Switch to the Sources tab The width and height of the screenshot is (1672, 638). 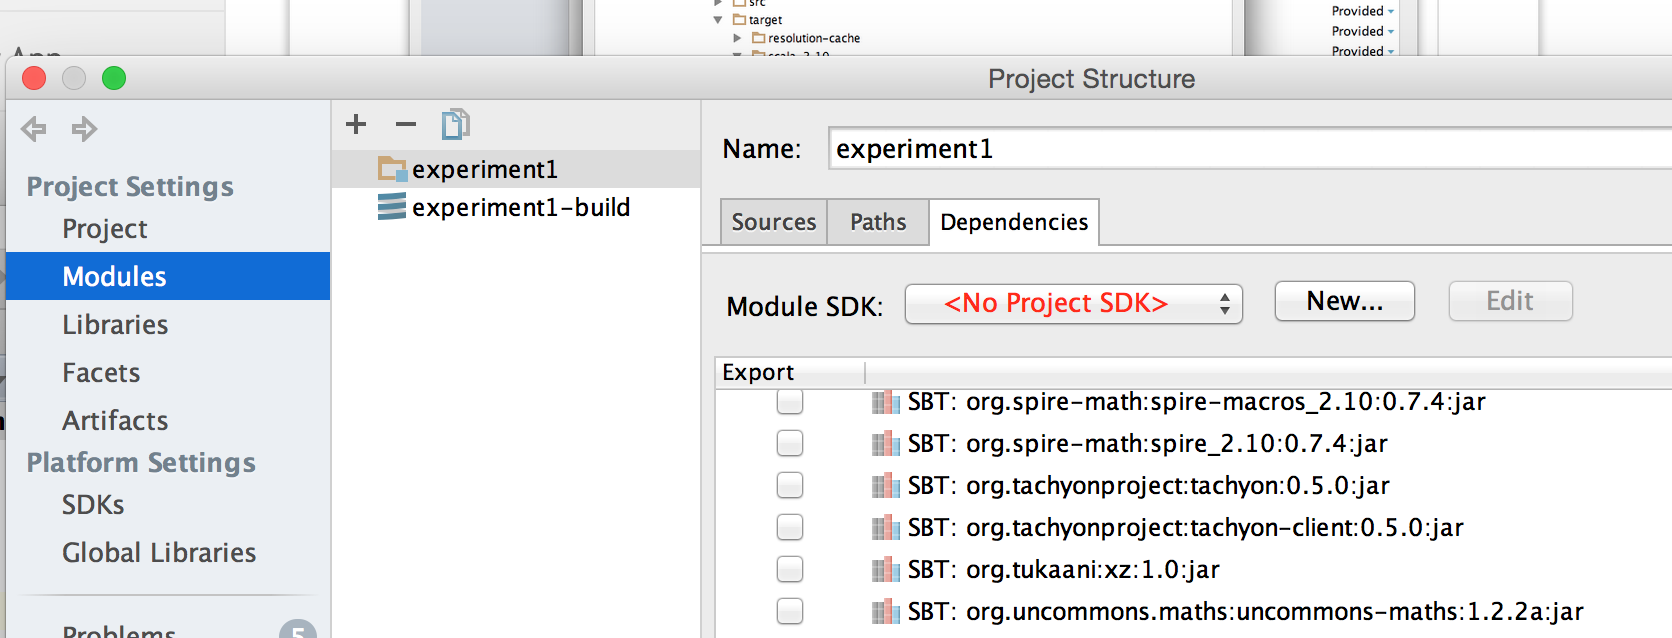tap(773, 222)
